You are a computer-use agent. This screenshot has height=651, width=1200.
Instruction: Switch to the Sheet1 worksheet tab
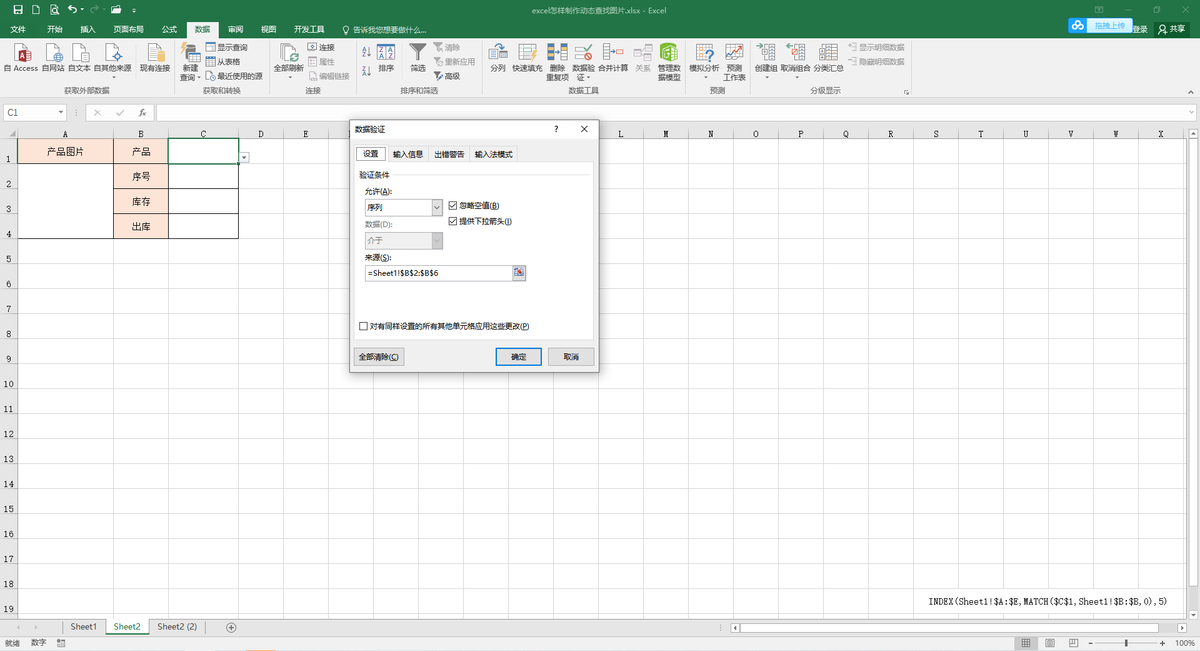point(84,627)
